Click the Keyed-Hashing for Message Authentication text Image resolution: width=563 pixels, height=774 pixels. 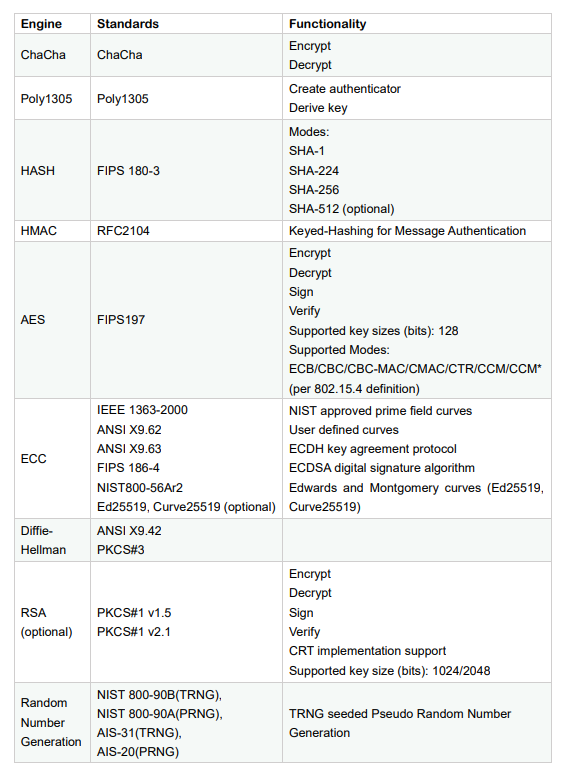click(x=407, y=231)
